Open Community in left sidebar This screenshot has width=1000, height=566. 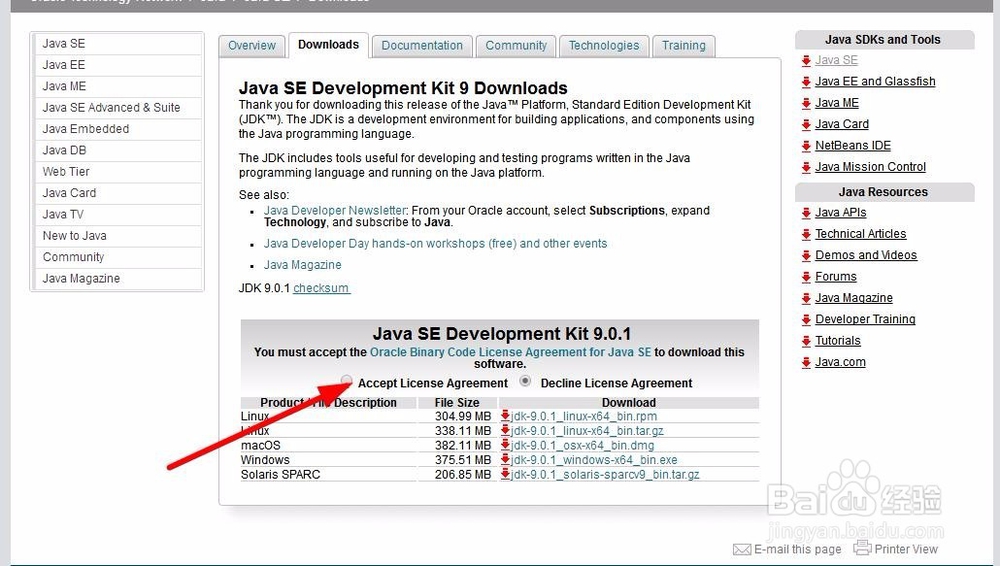(118, 257)
